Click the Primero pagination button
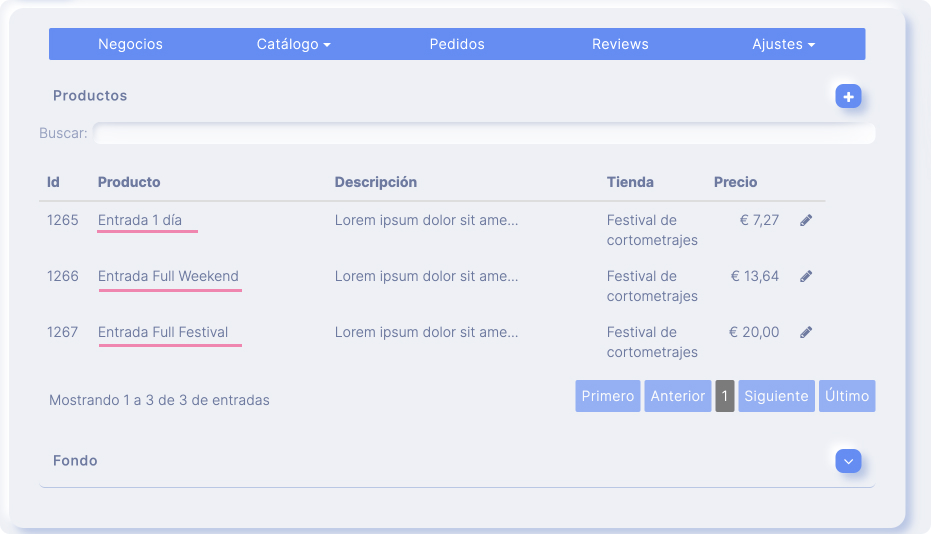 607,396
